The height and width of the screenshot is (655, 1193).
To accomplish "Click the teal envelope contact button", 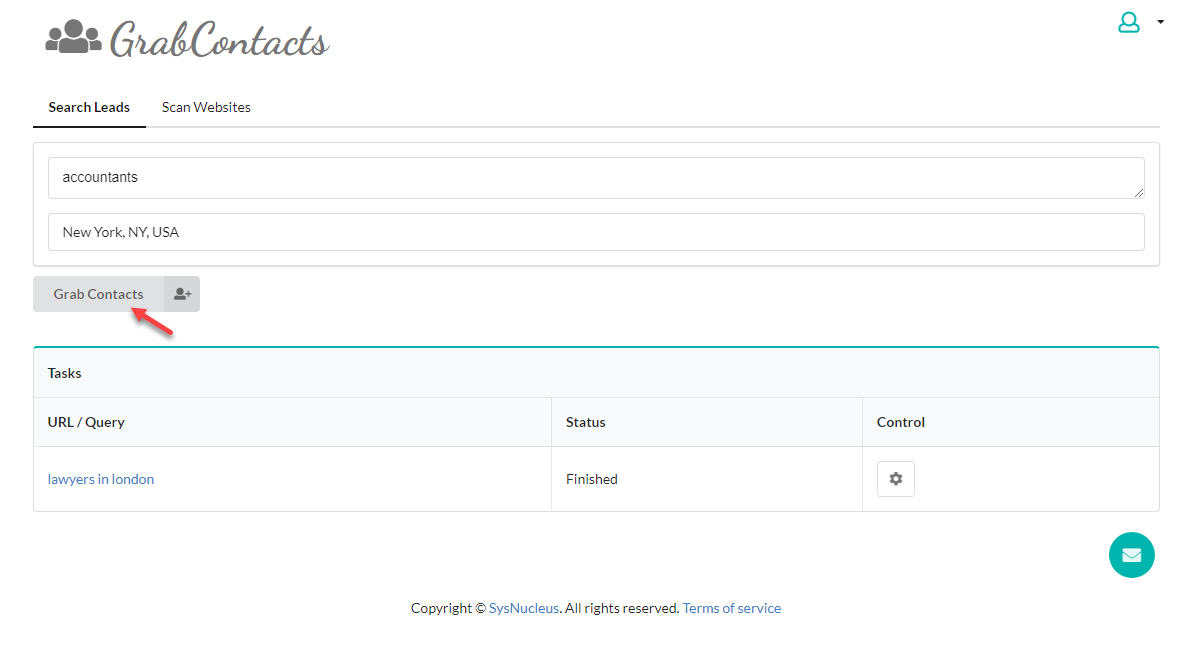I will pyautogui.click(x=1131, y=555).
